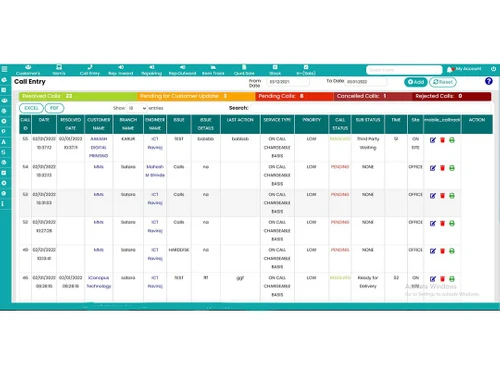This screenshot has height=375, width=500.
Task: Export table with PDF button
Action: 54,108
